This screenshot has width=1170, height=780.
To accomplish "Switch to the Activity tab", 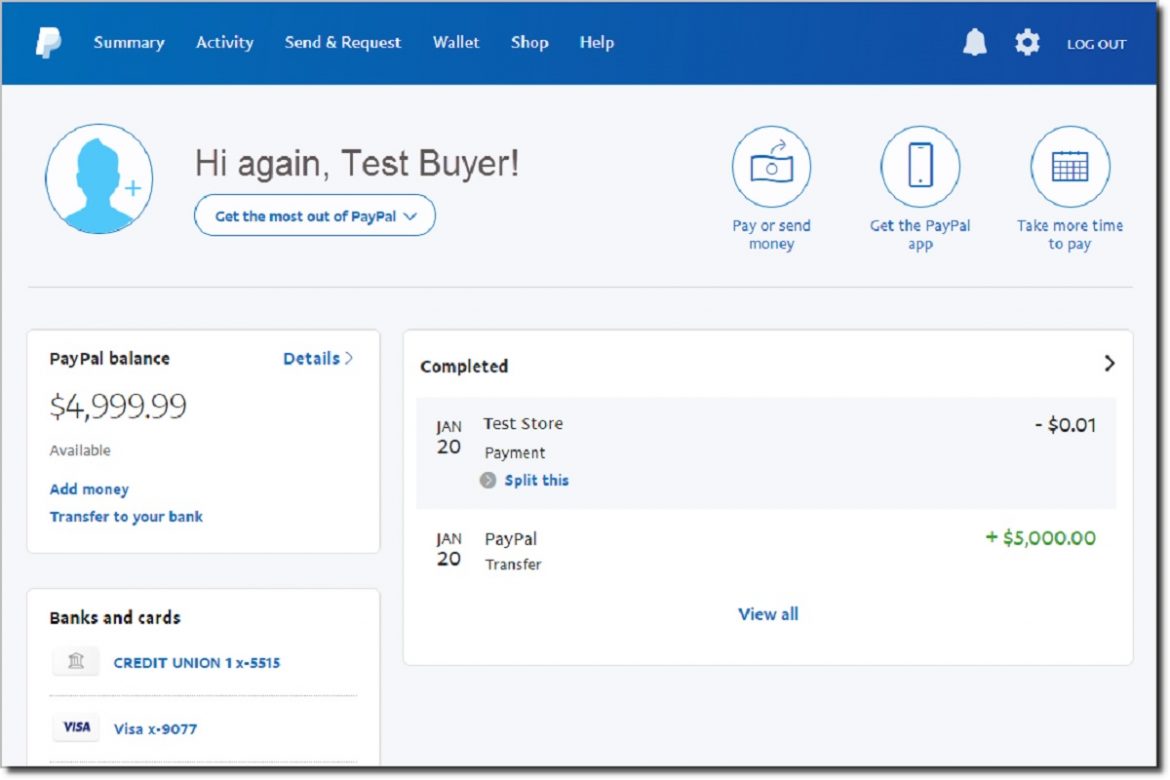I will [x=224, y=42].
